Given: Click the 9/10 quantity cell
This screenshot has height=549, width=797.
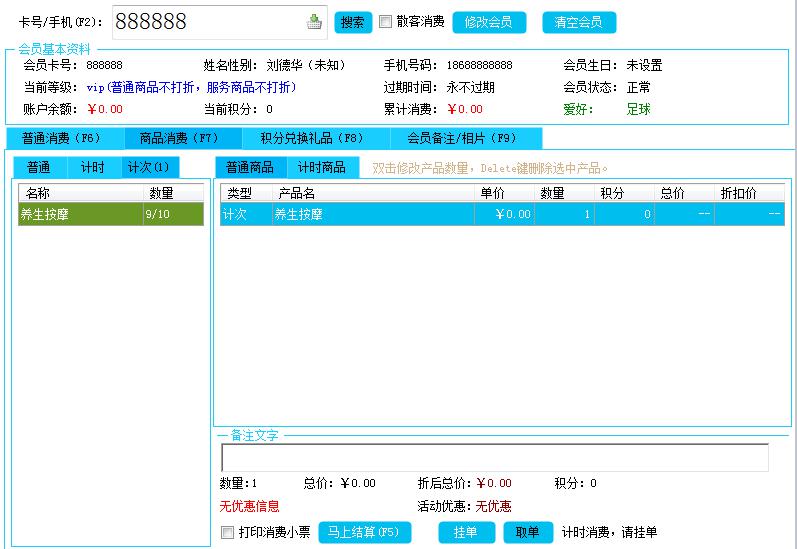Looking at the screenshot, I should pyautogui.click(x=173, y=214).
